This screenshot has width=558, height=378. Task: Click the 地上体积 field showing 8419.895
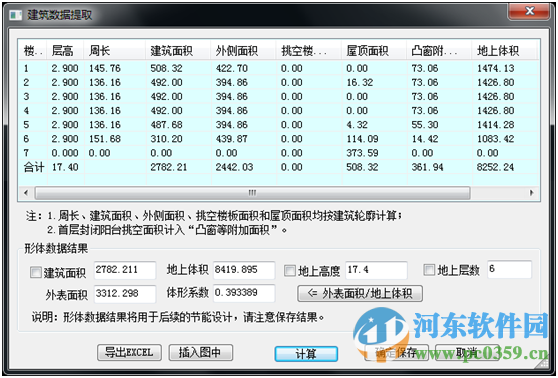click(x=244, y=270)
